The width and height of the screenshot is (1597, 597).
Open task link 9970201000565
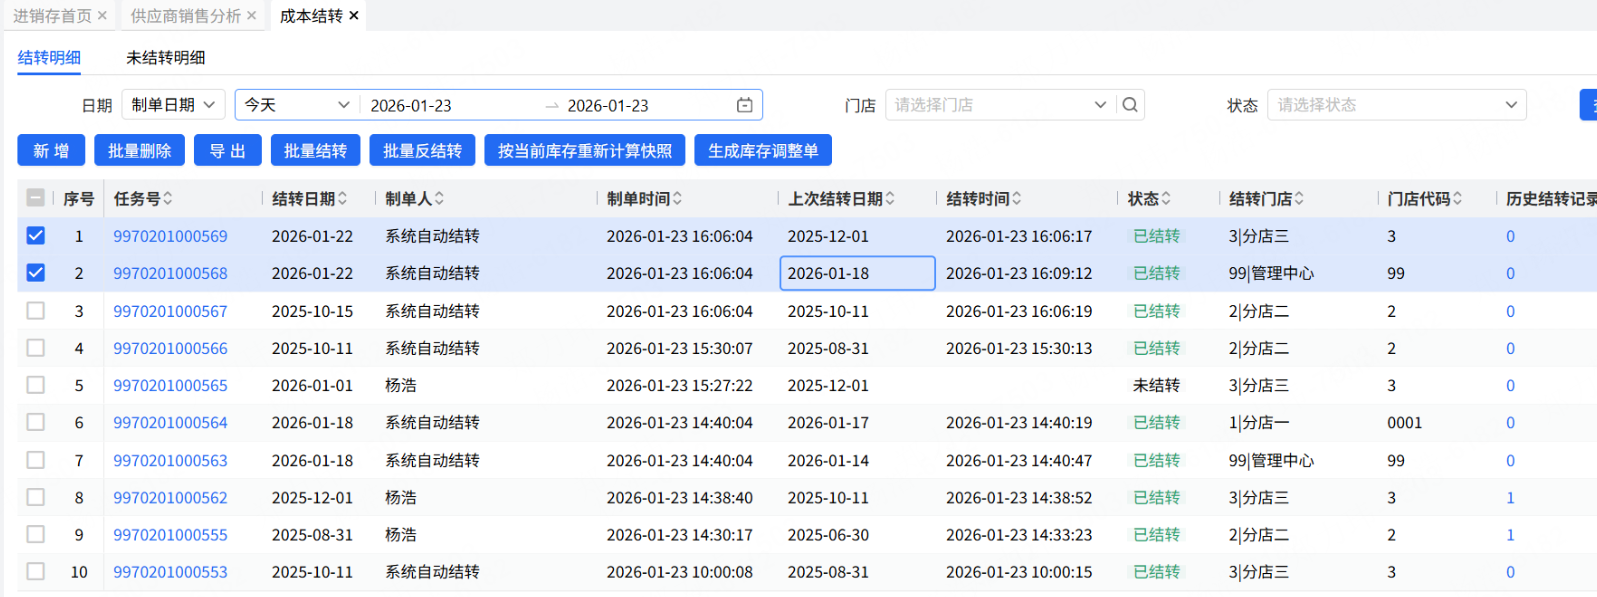(170, 385)
